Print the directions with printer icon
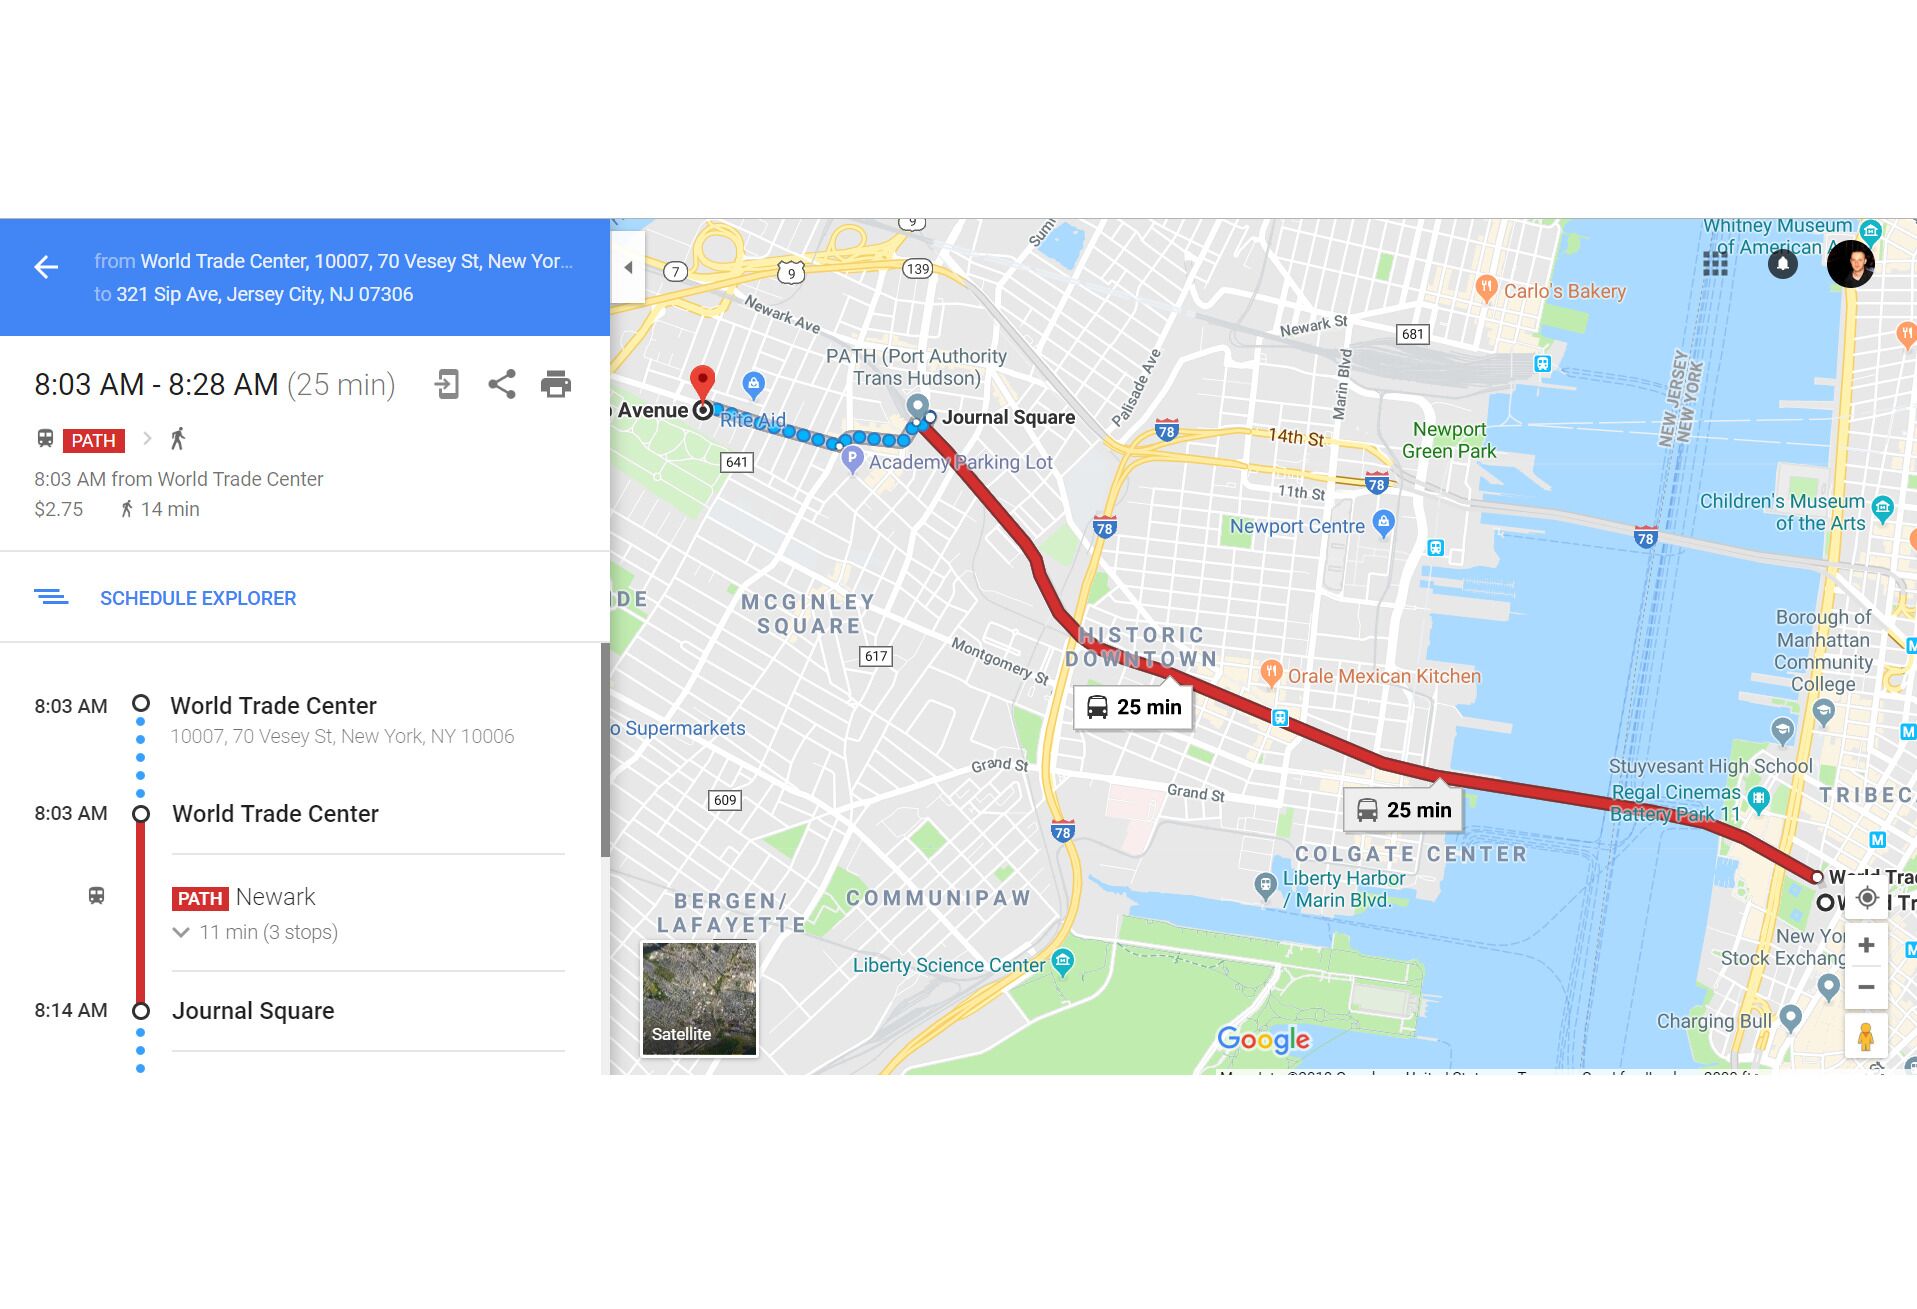The width and height of the screenshot is (1917, 1309). tap(556, 384)
